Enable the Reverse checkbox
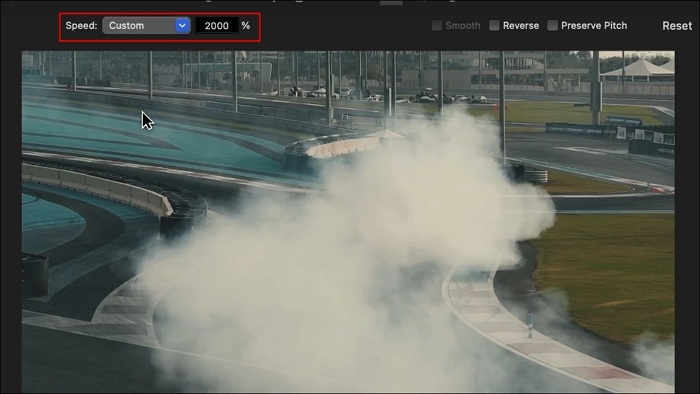Screen dimensions: 700x394 [x=494, y=25]
